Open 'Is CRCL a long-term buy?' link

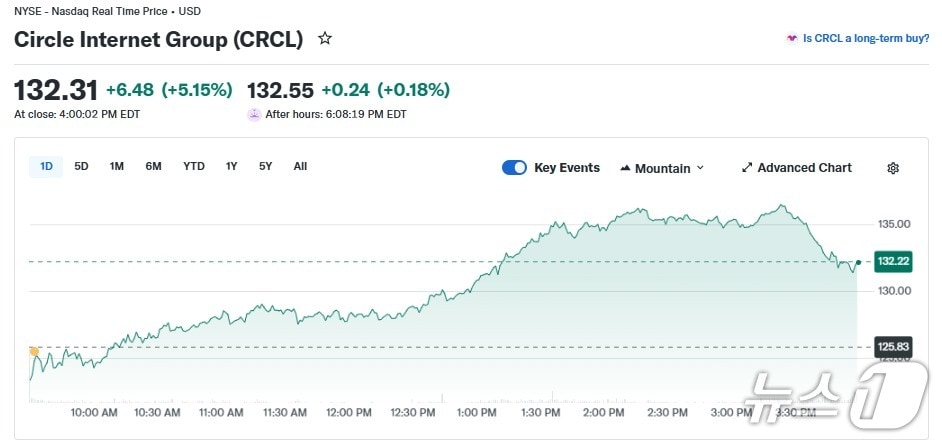pyautogui.click(x=865, y=39)
